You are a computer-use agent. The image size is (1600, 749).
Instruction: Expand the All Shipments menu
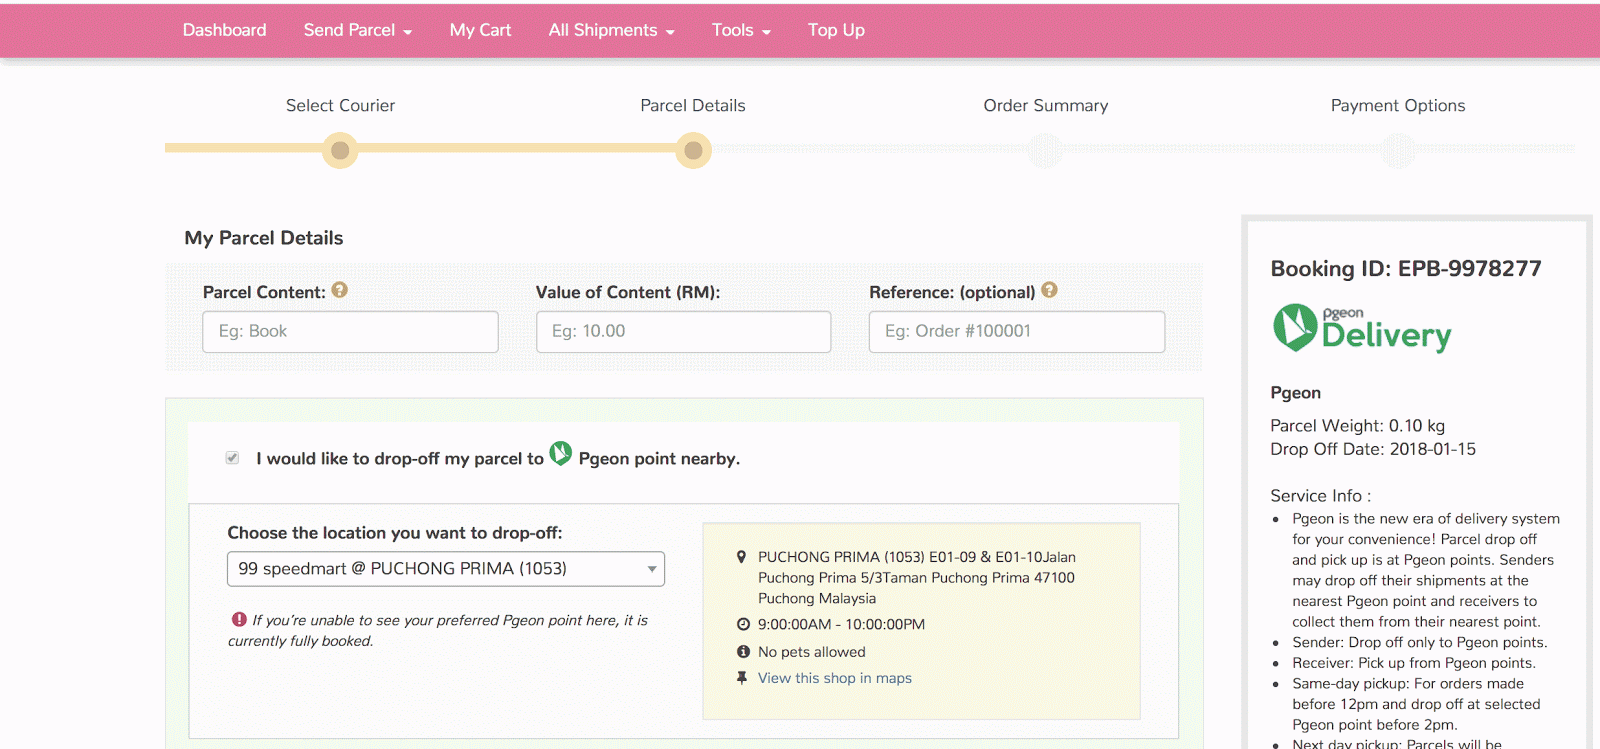pyautogui.click(x=611, y=30)
